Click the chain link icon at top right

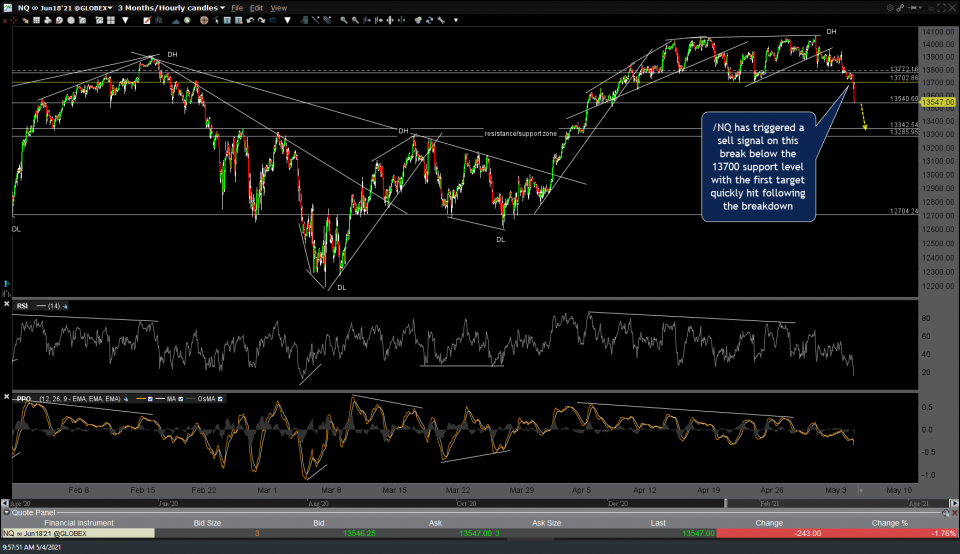click(x=900, y=8)
